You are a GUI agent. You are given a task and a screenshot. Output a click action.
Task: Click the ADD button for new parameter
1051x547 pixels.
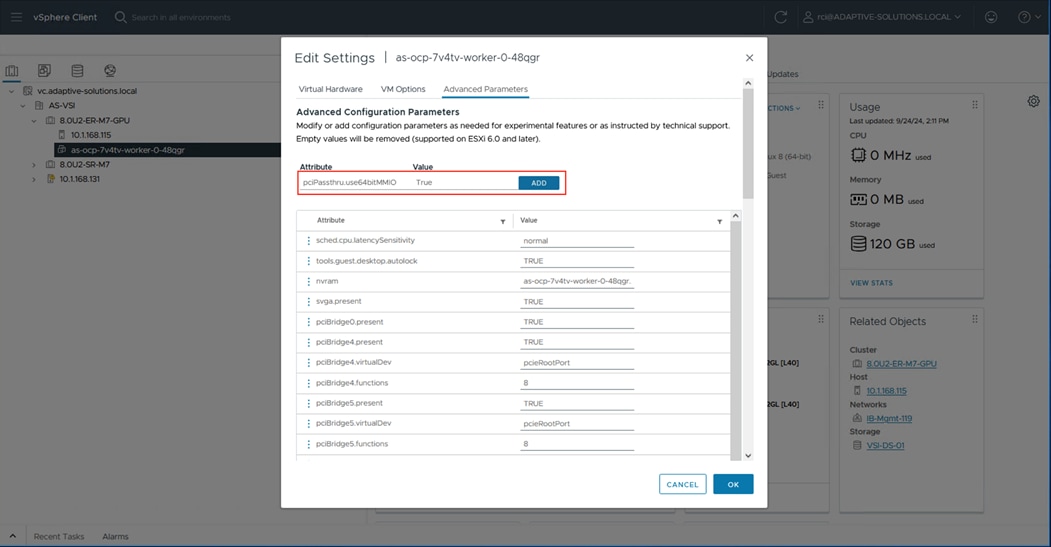[538, 183]
